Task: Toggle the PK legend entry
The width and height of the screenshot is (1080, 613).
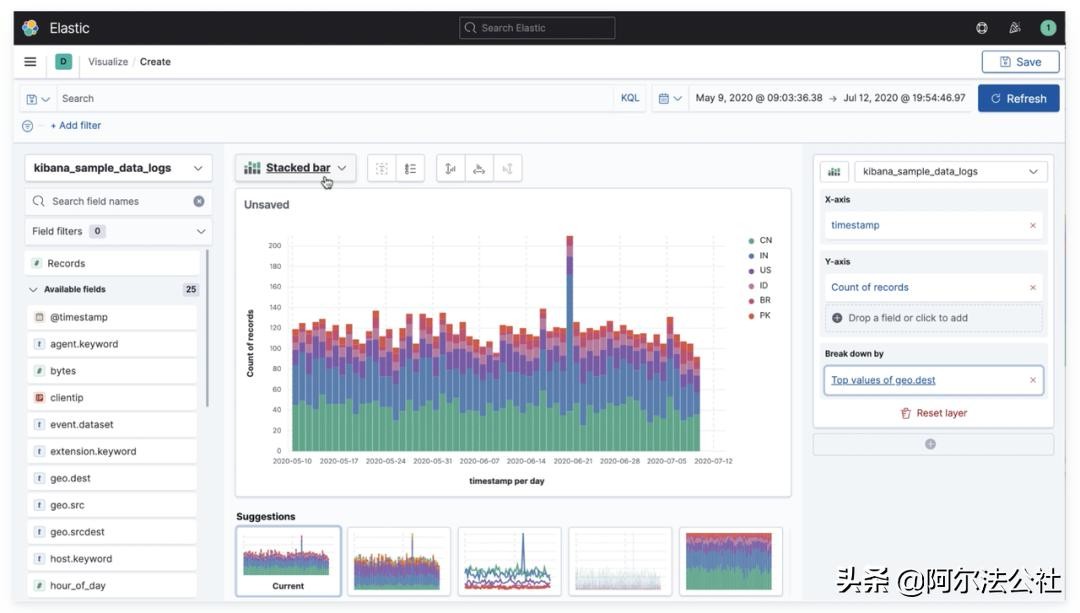Action: pyautogui.click(x=760, y=316)
